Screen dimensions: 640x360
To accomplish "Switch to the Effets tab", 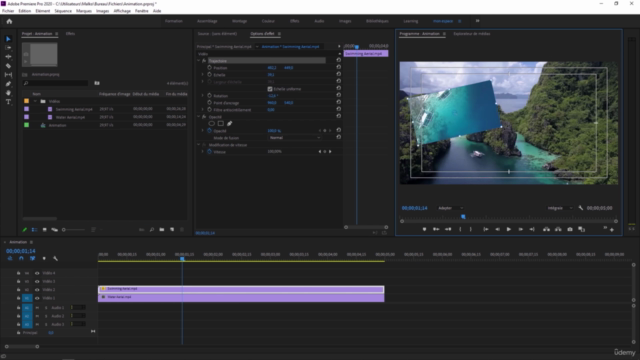I will (70, 34).
